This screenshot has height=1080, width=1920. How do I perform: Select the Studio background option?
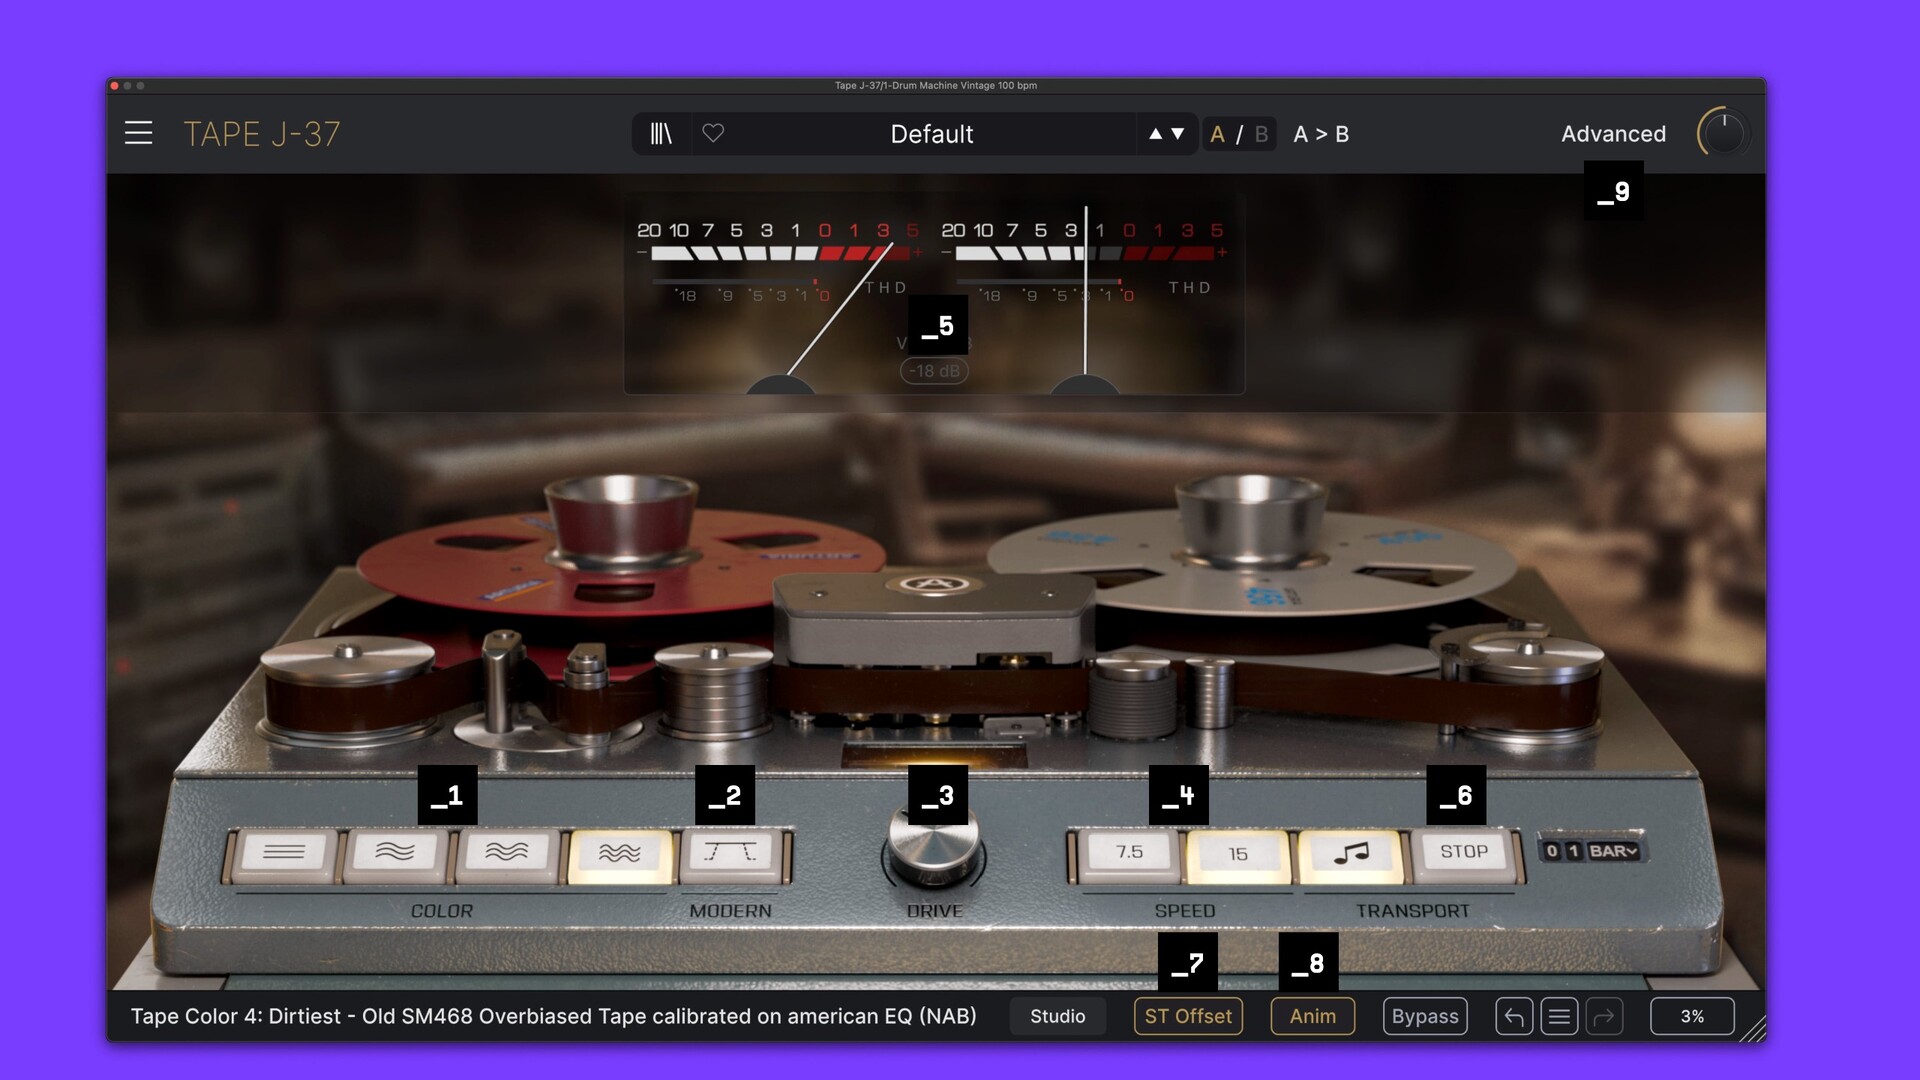click(1057, 1016)
